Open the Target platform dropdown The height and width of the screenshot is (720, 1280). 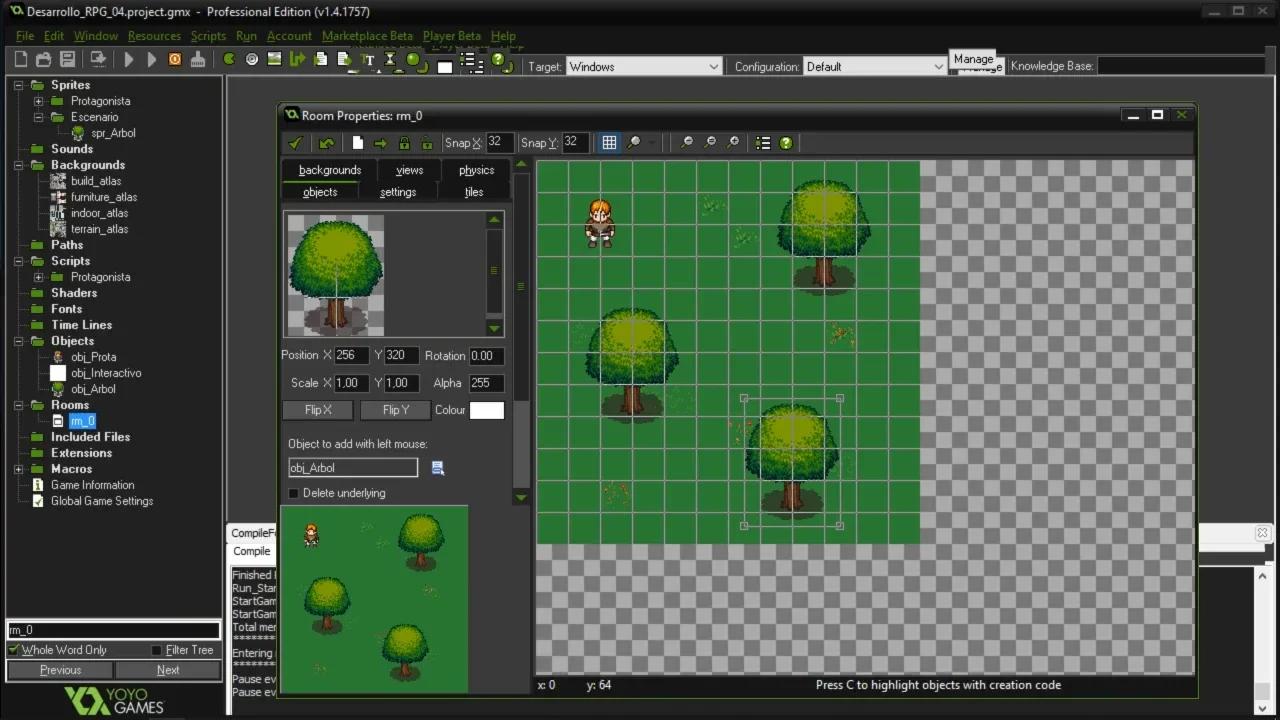click(x=643, y=67)
